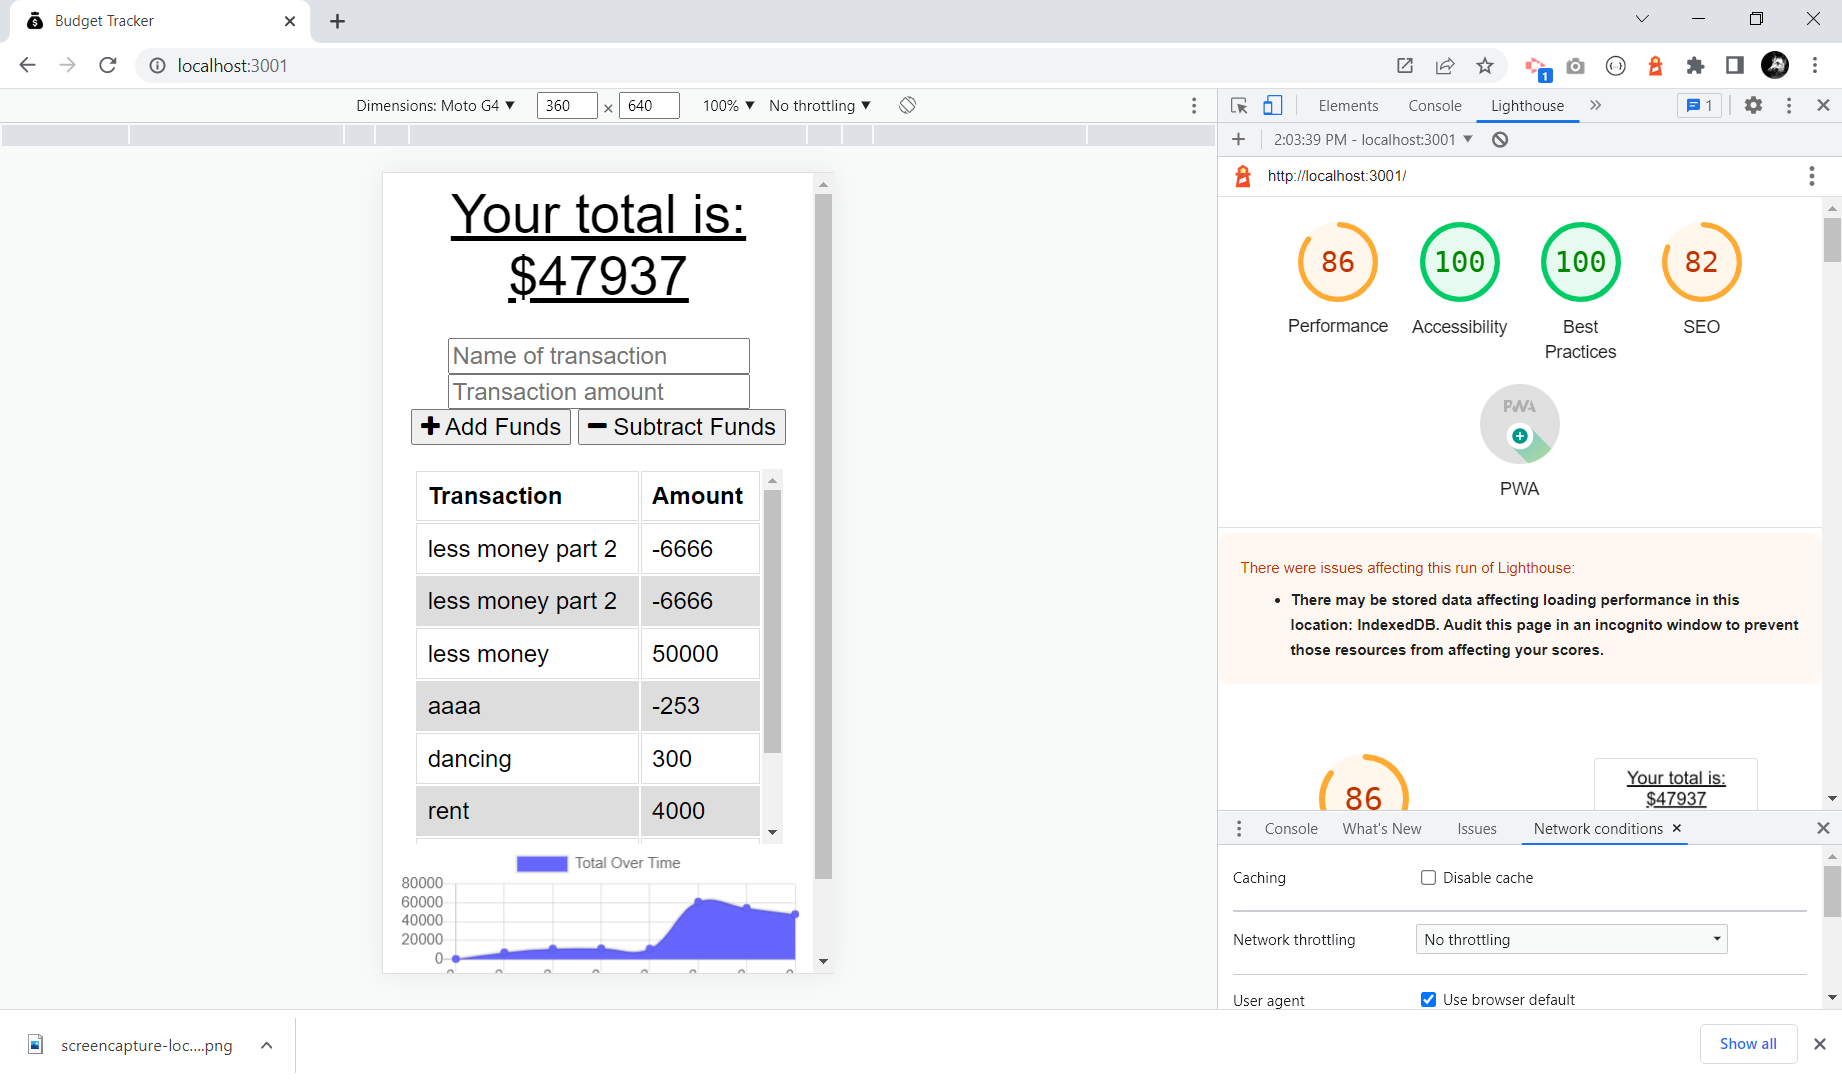This screenshot has width=1842, height=1080.
Task: Expand the Lighthouse report history dropdown
Action: coord(1469,139)
